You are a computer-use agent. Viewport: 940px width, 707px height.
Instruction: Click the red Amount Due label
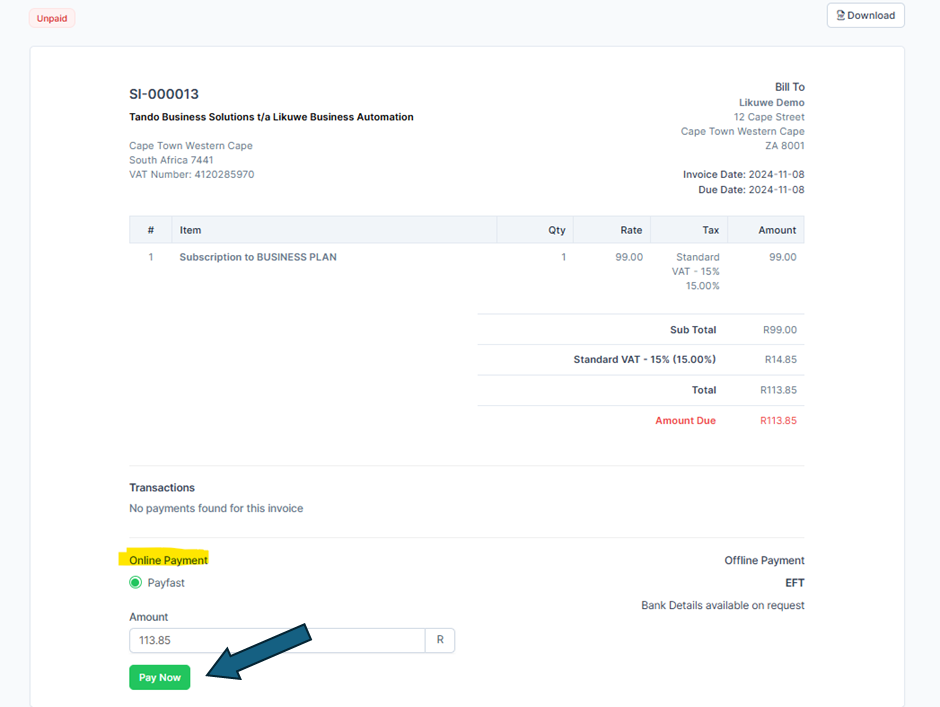pos(685,421)
